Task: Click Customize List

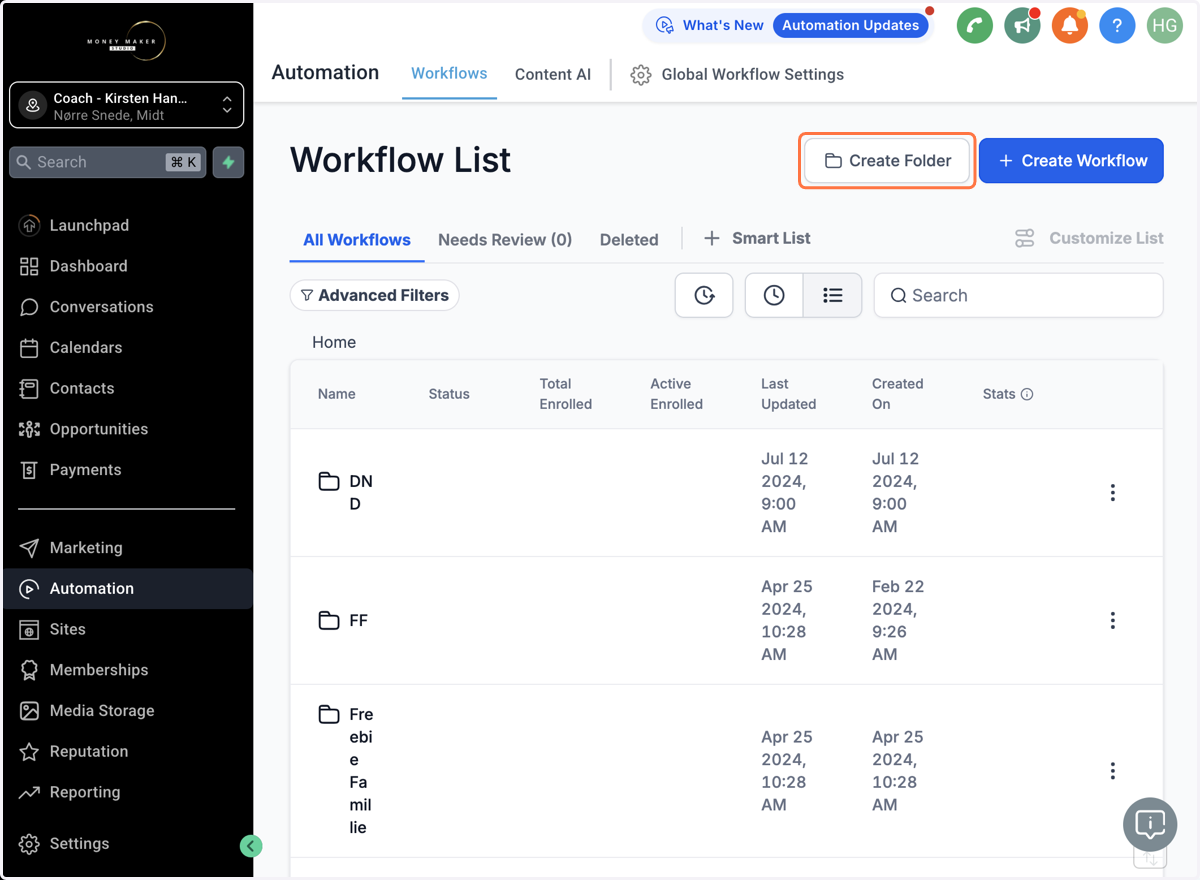Action: [1089, 238]
